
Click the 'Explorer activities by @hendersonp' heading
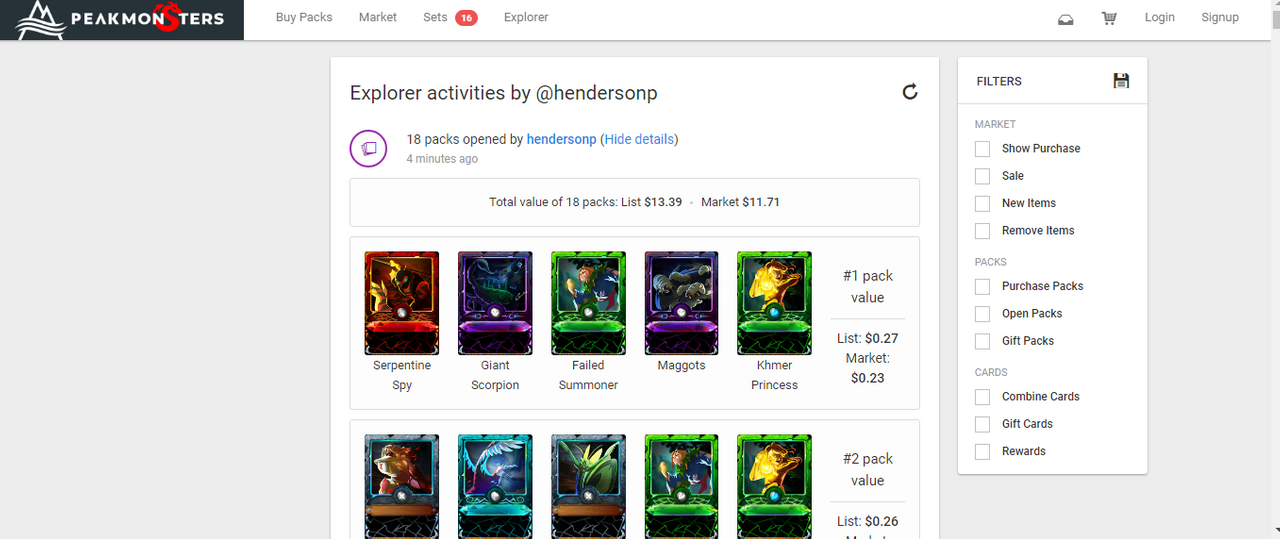(x=503, y=93)
